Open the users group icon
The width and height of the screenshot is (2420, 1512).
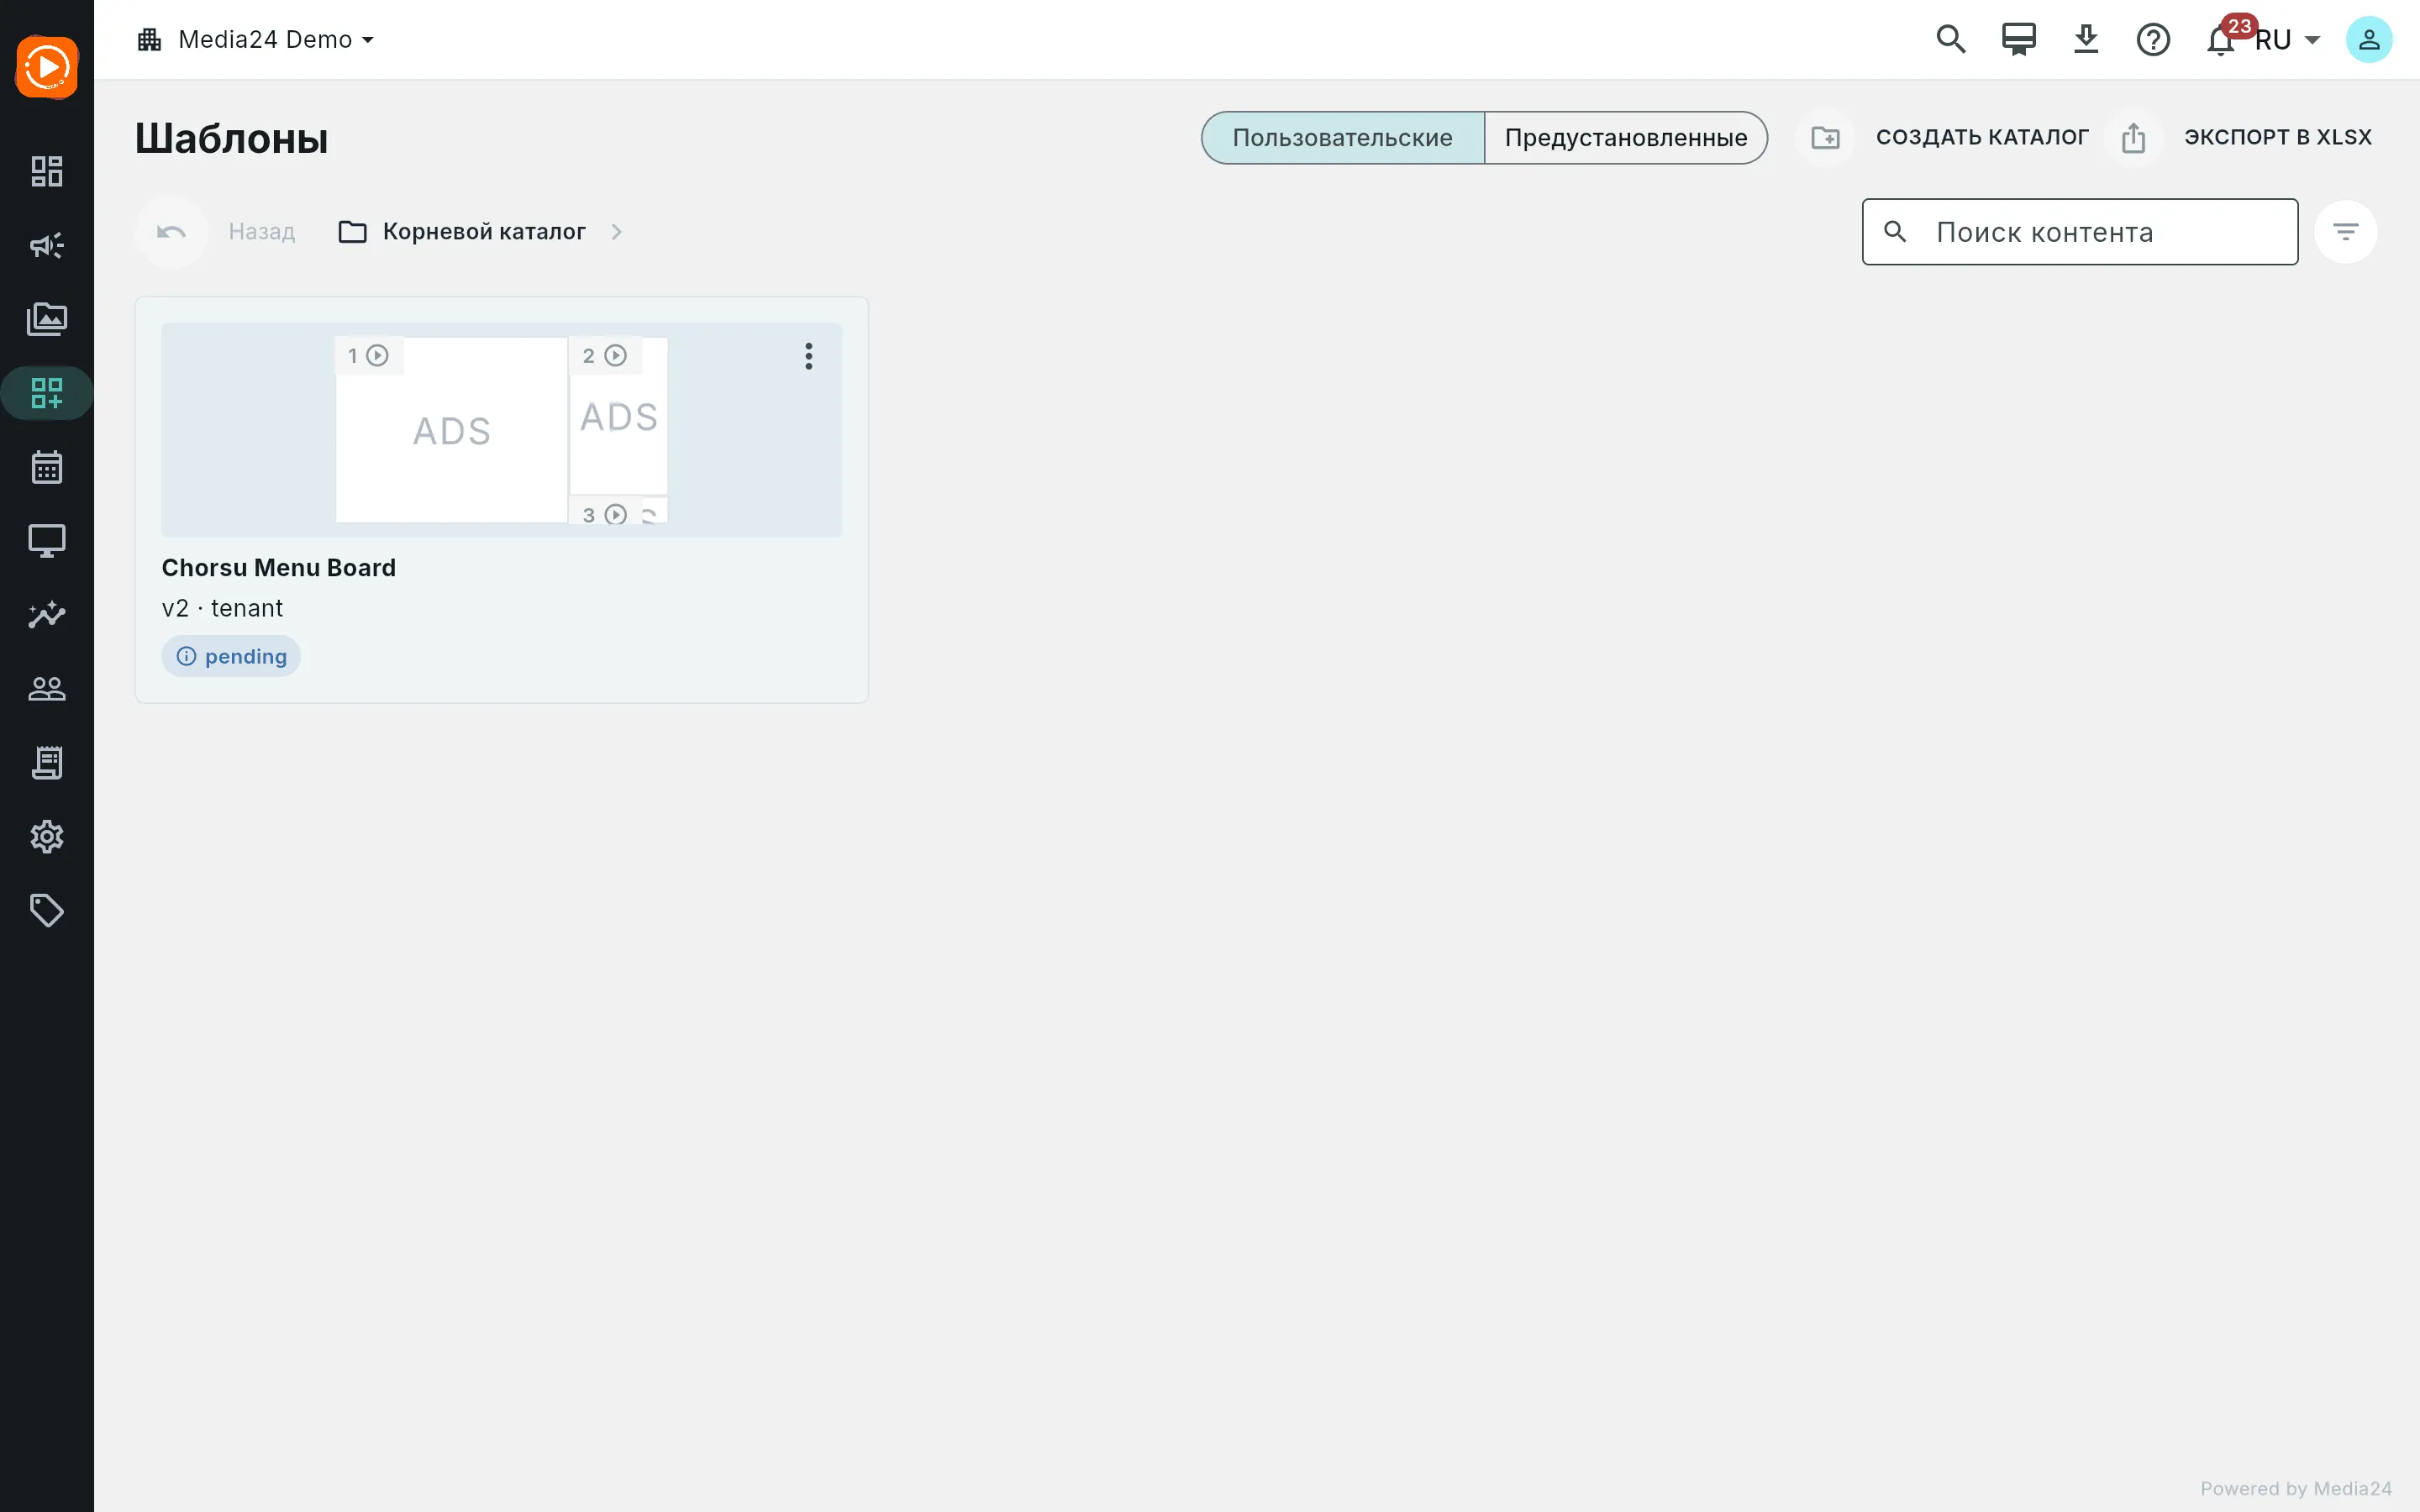point(47,689)
